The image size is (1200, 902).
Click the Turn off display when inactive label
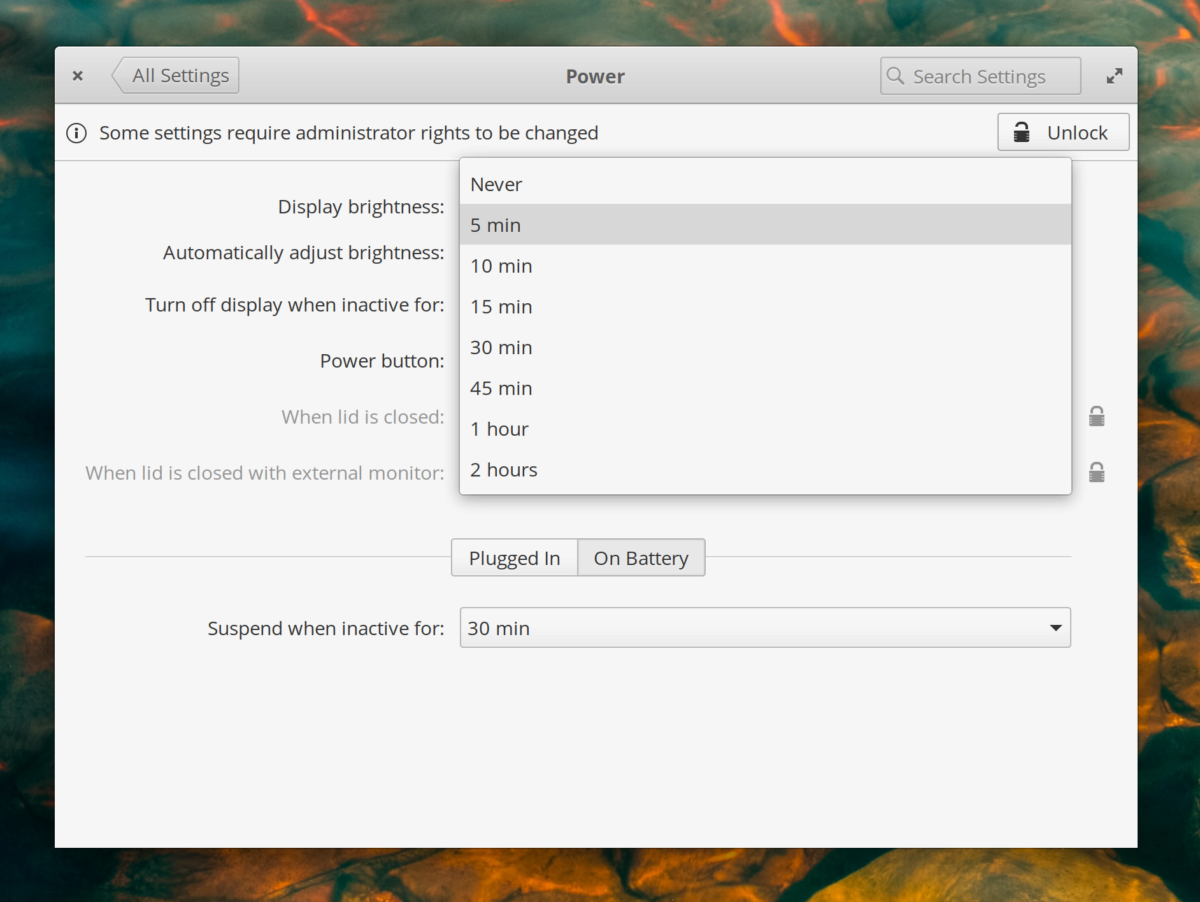295,305
